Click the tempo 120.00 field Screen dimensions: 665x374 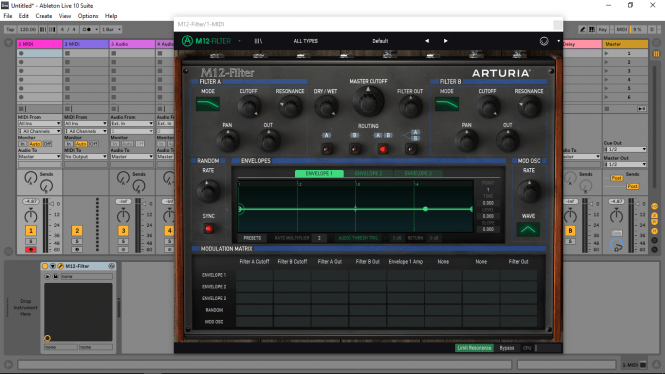click(28, 29)
